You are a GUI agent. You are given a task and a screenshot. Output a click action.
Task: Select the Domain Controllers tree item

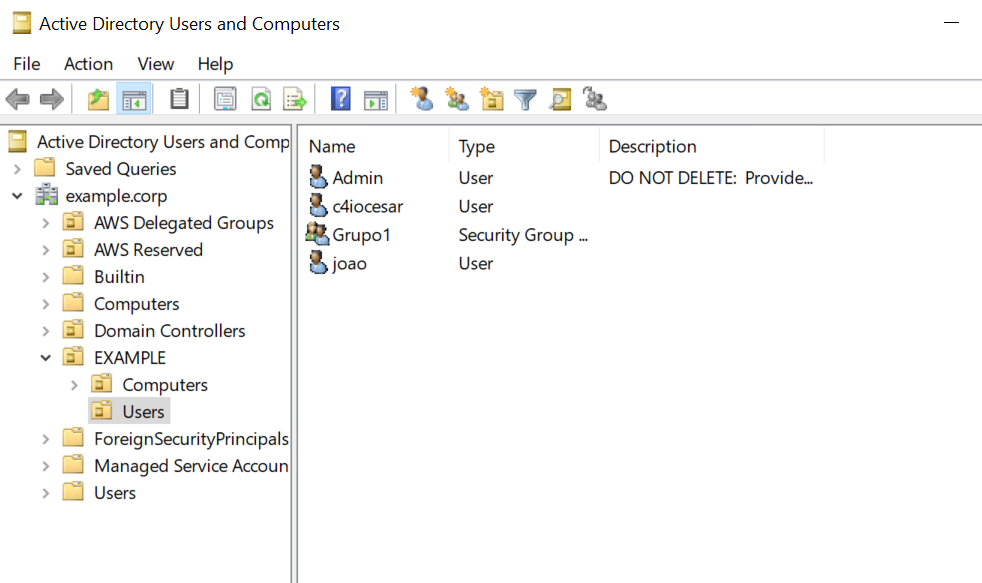(x=170, y=331)
